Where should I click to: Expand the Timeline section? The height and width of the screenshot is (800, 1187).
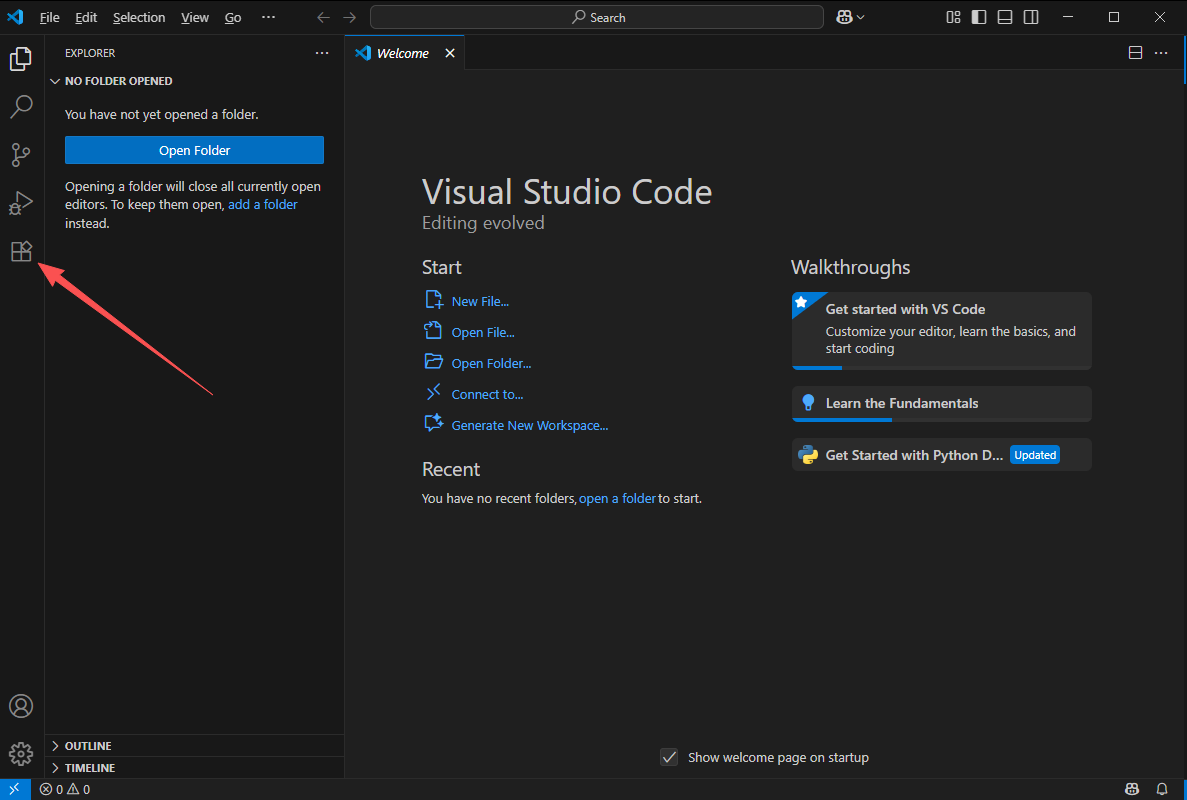(90, 768)
